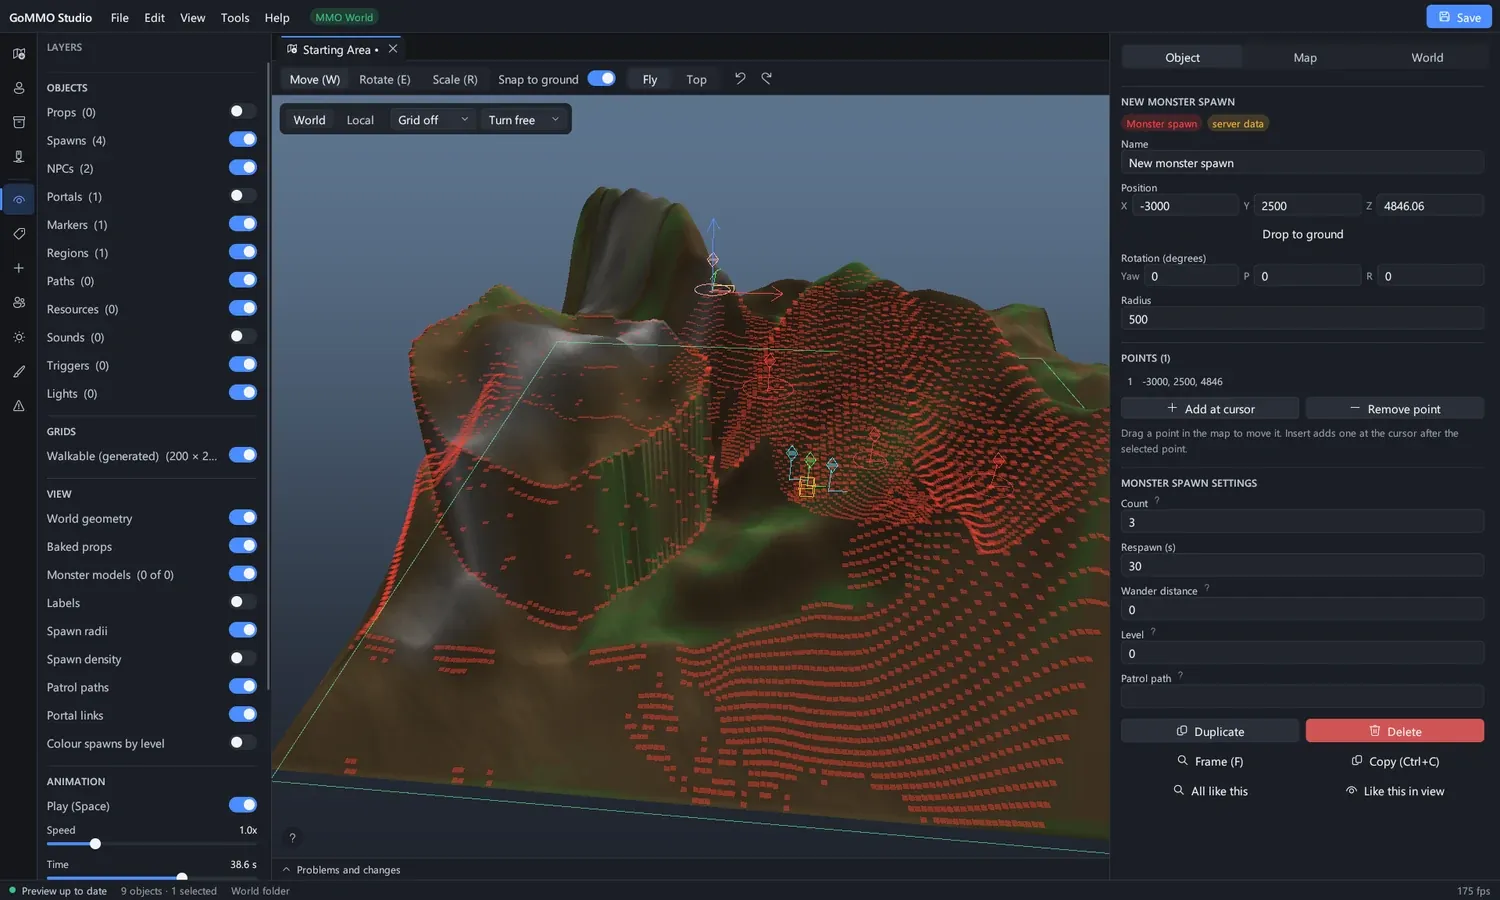
Task: Open the stamp pin sidebar icon
Action: coord(19,157)
